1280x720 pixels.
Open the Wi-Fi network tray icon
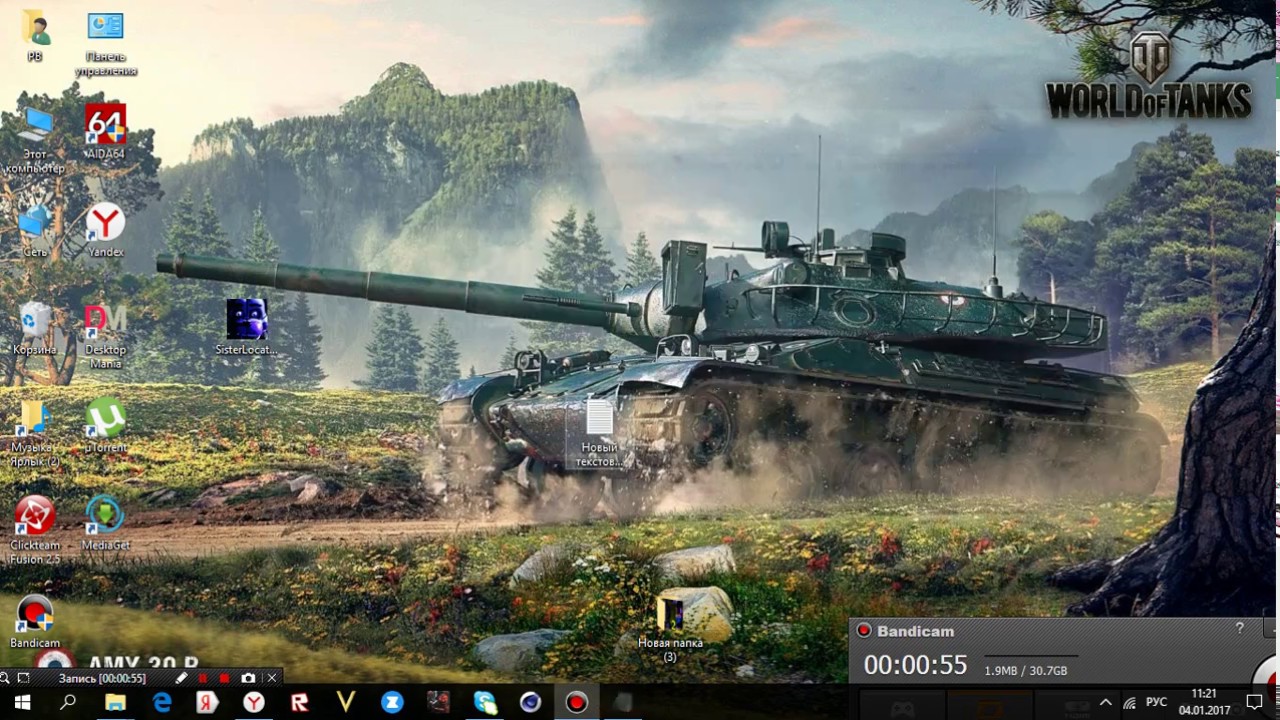point(1129,703)
